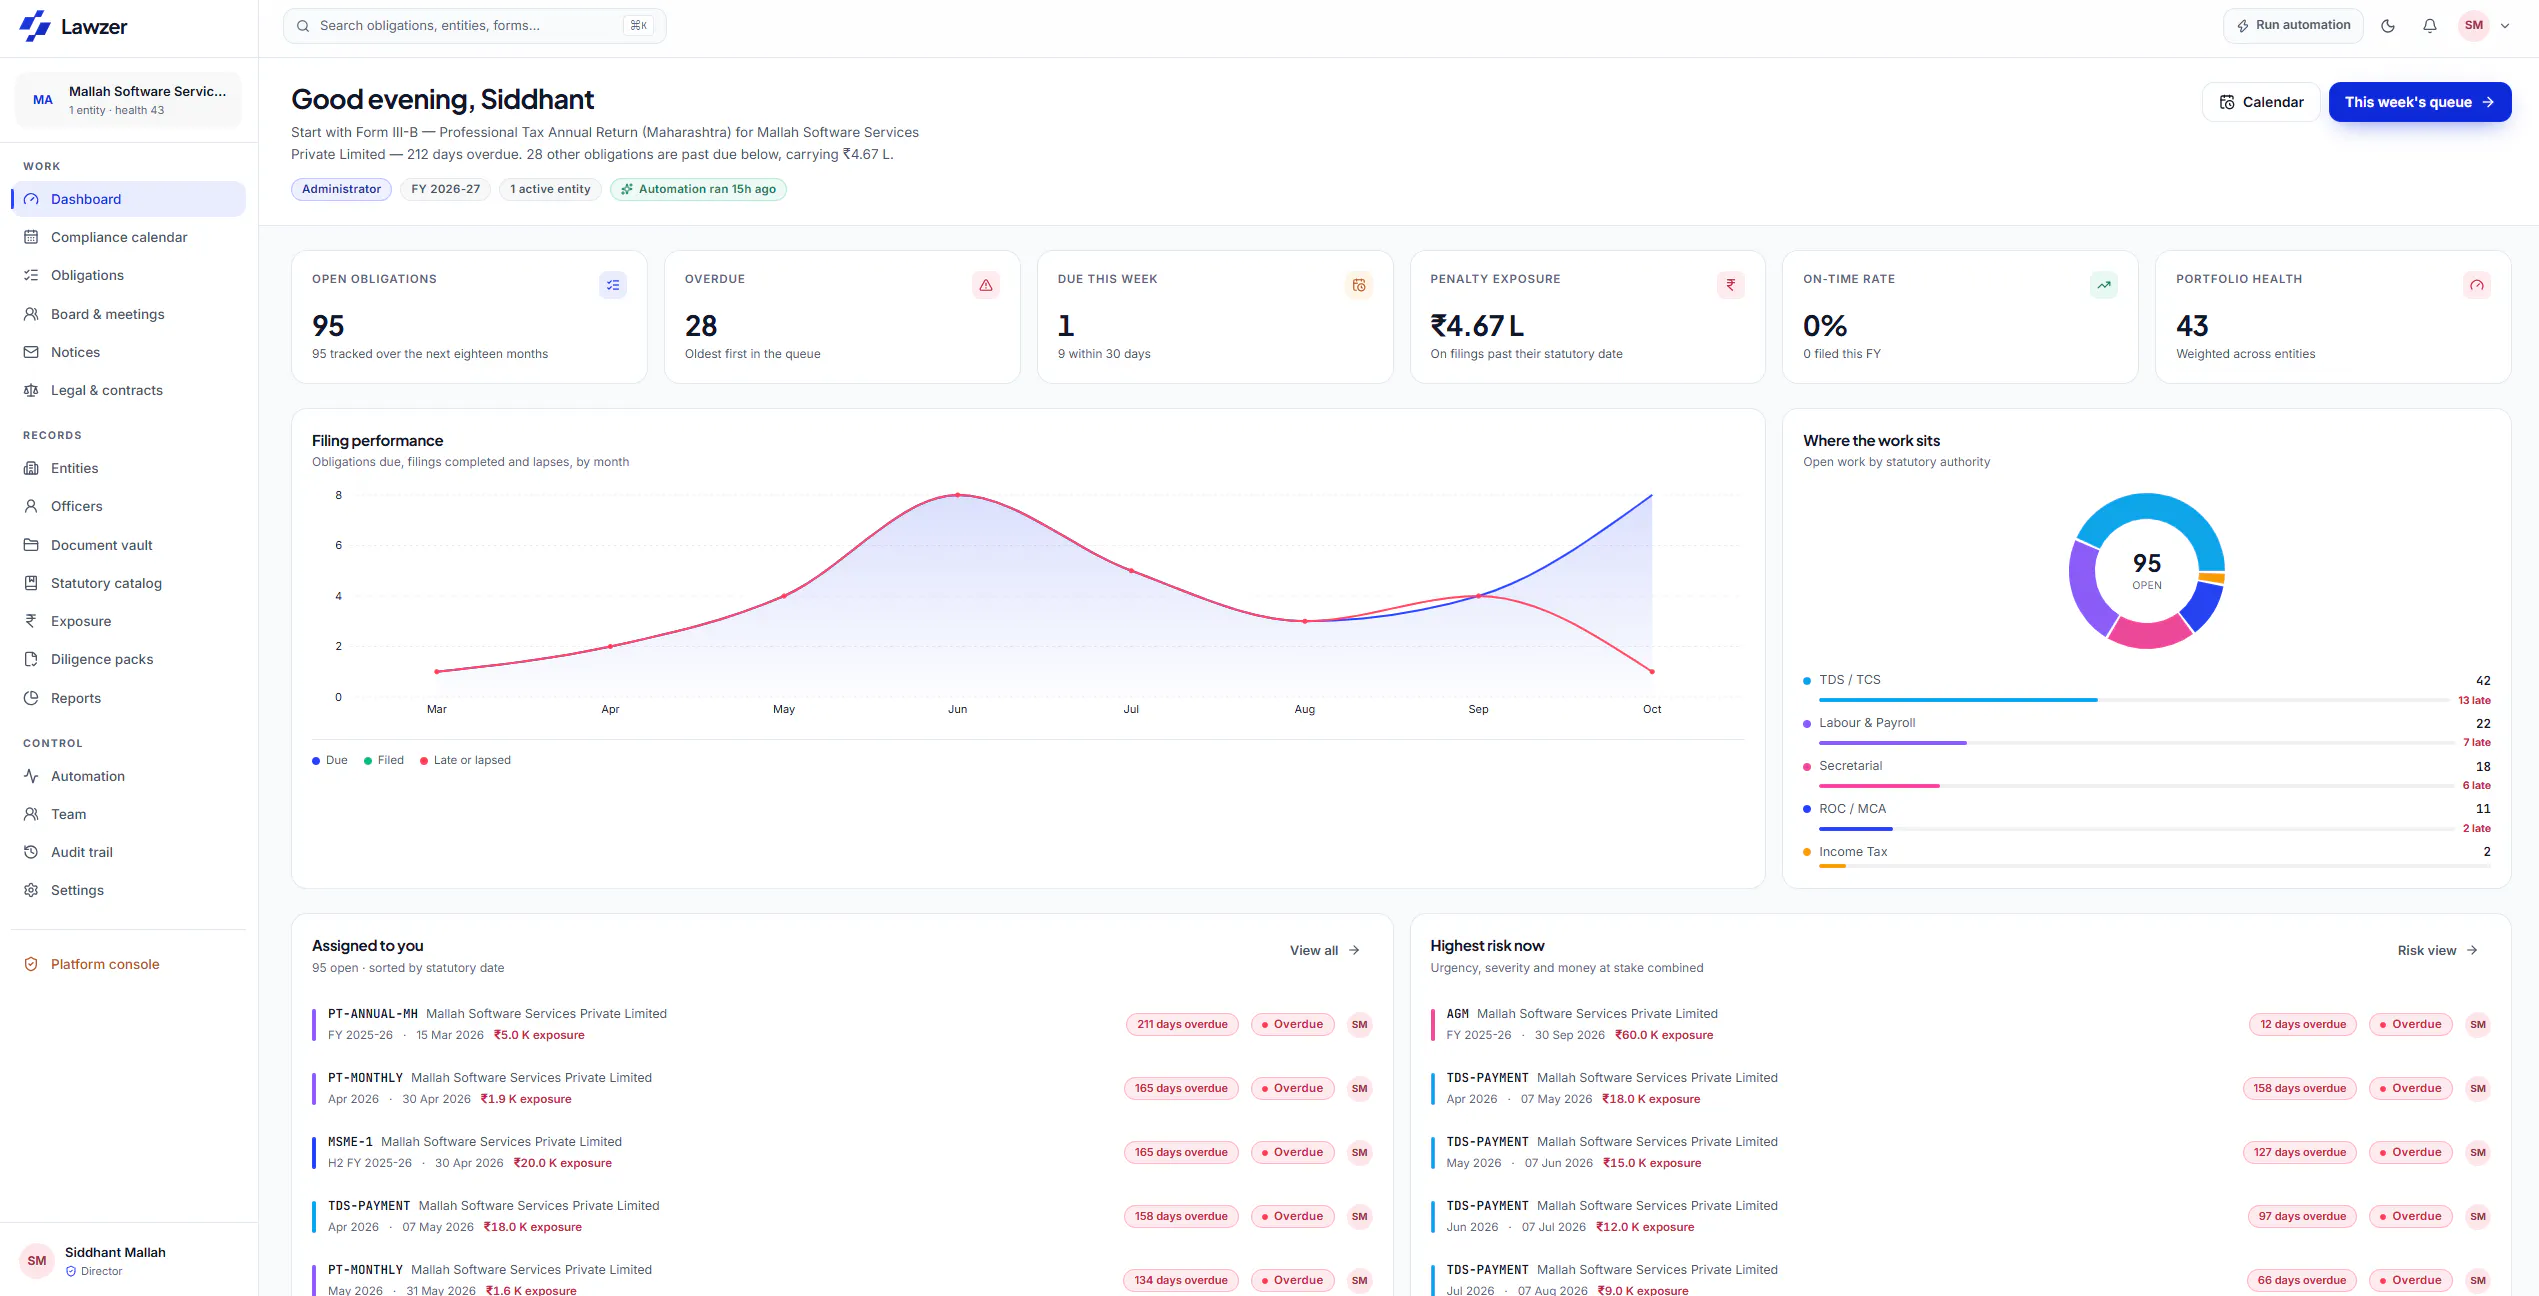Click the 95 OPEN donut chart
Image resolution: width=2539 pixels, height=1296 pixels.
(x=2147, y=571)
